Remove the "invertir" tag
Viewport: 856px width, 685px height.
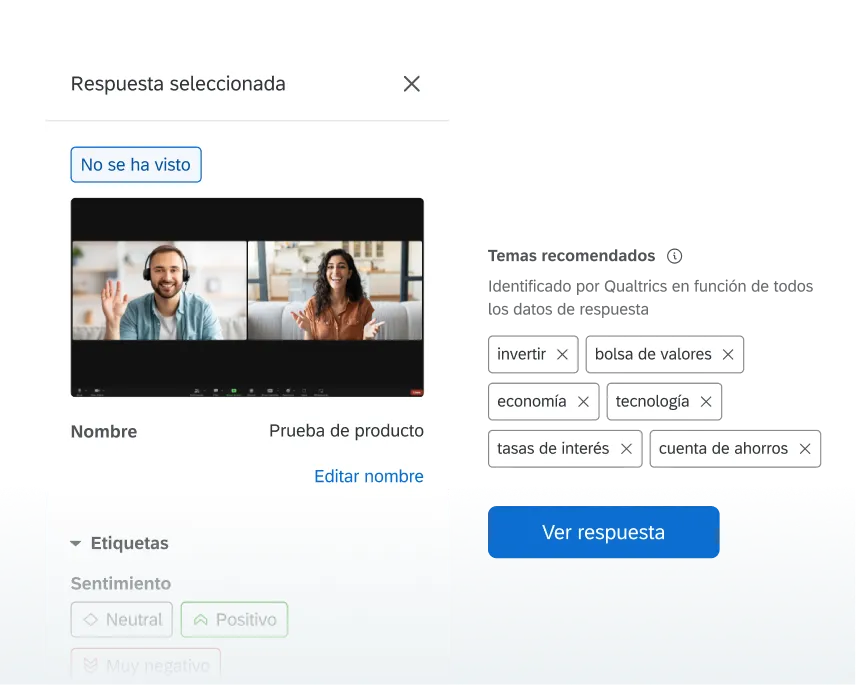tap(562, 353)
